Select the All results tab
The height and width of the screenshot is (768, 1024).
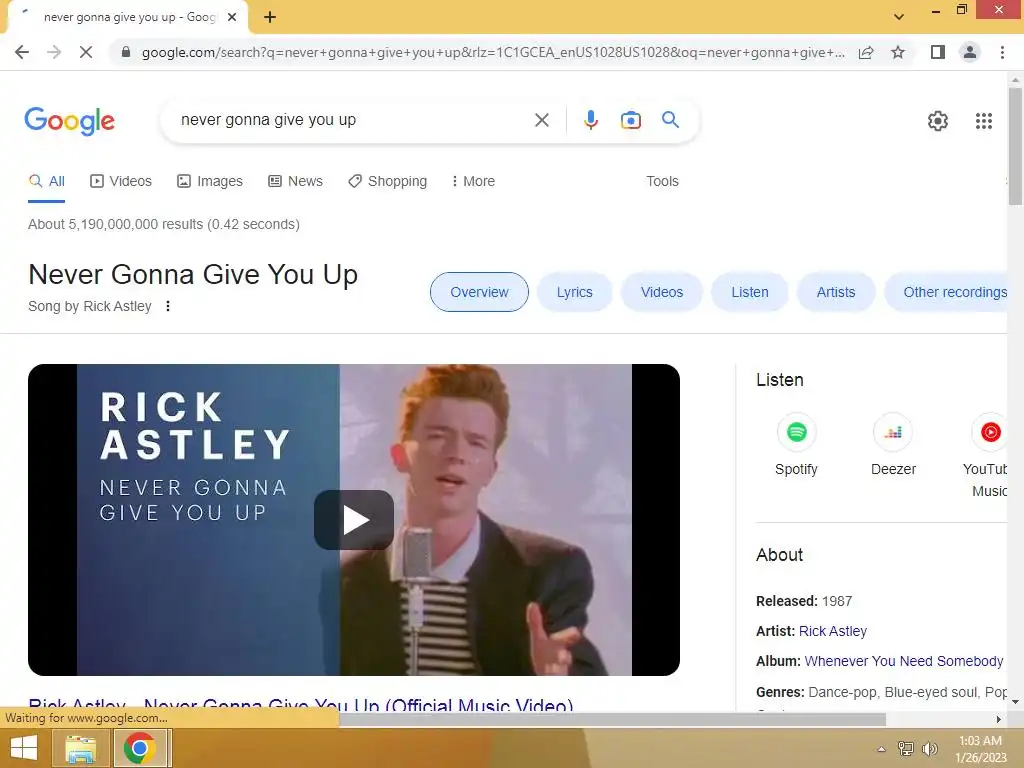[x=46, y=182]
